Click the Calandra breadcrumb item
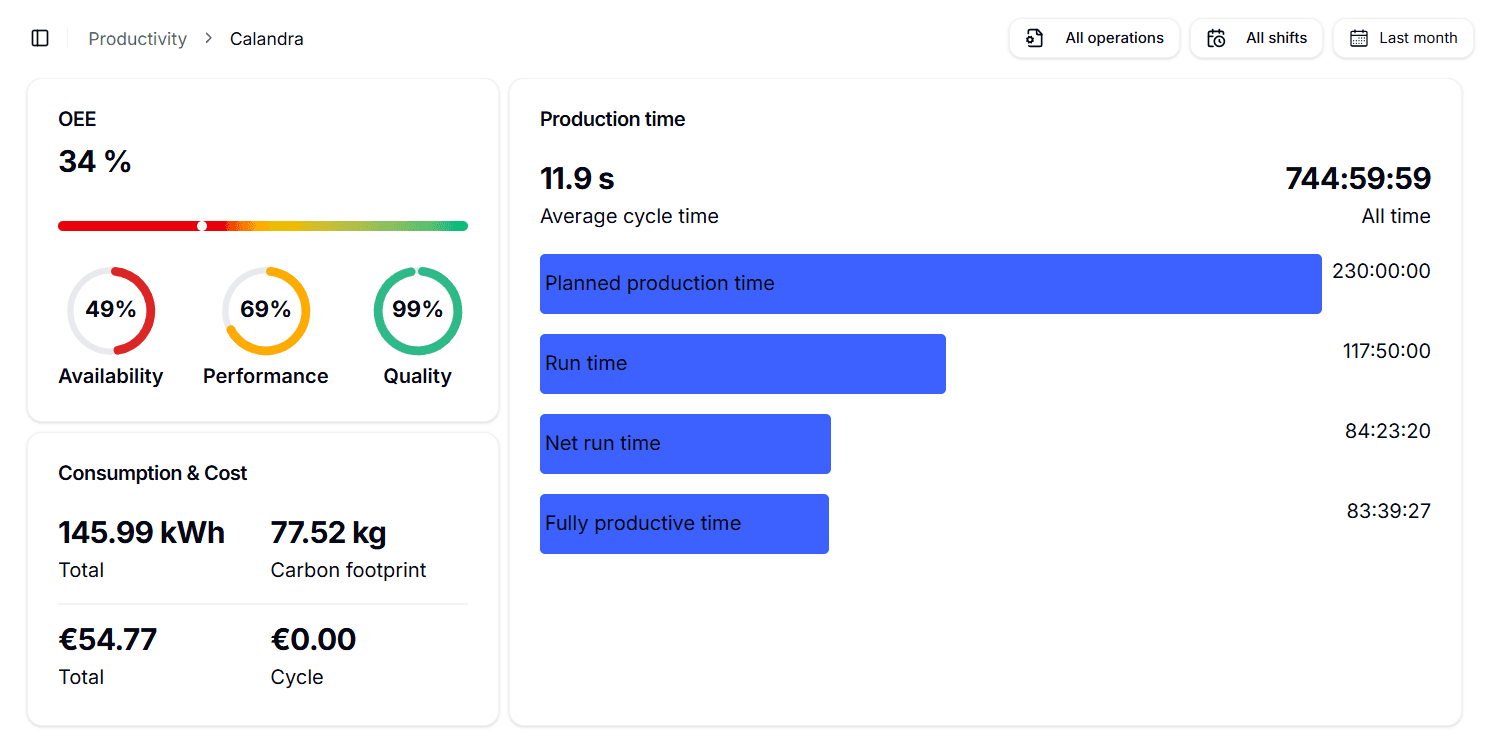 pos(267,39)
